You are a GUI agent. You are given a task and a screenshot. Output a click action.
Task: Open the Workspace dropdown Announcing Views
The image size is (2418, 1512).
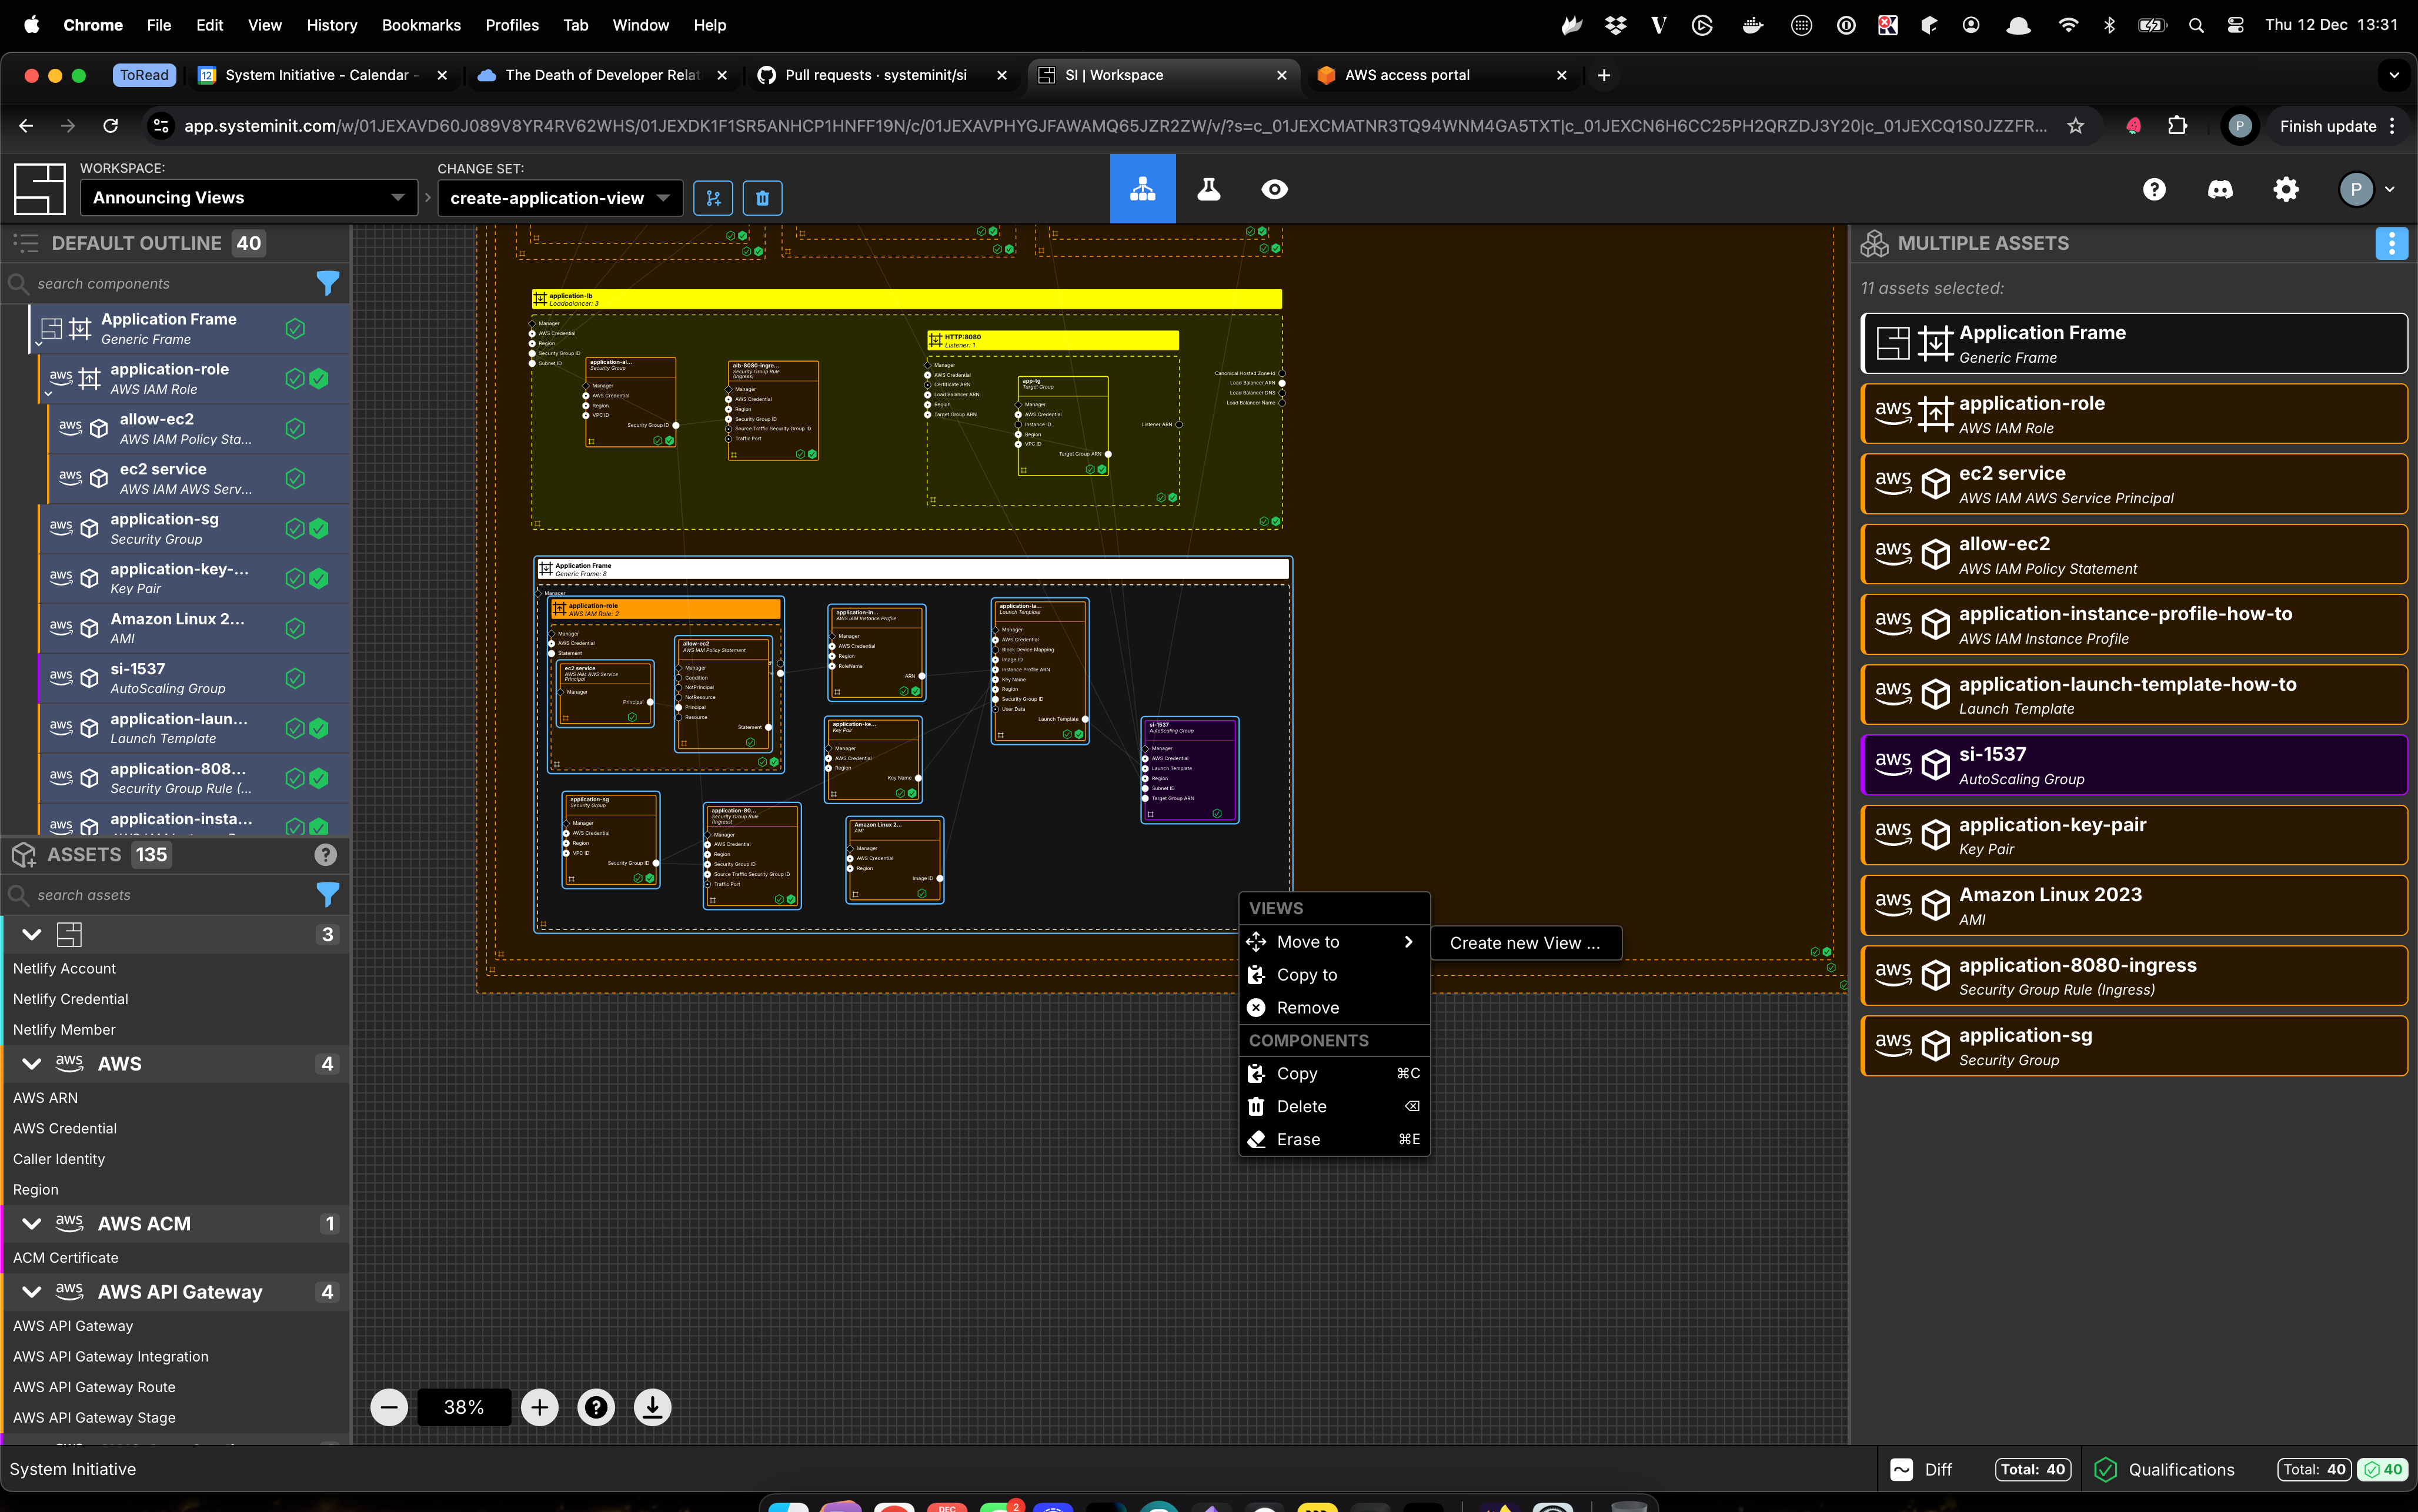249,198
